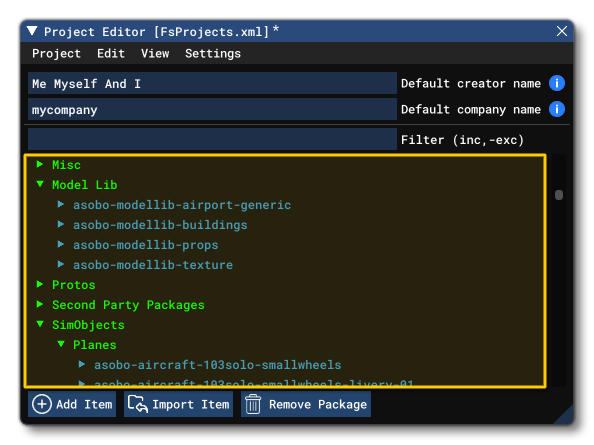Click the package list scrollbar thumb
The image size is (594, 445).
(559, 195)
